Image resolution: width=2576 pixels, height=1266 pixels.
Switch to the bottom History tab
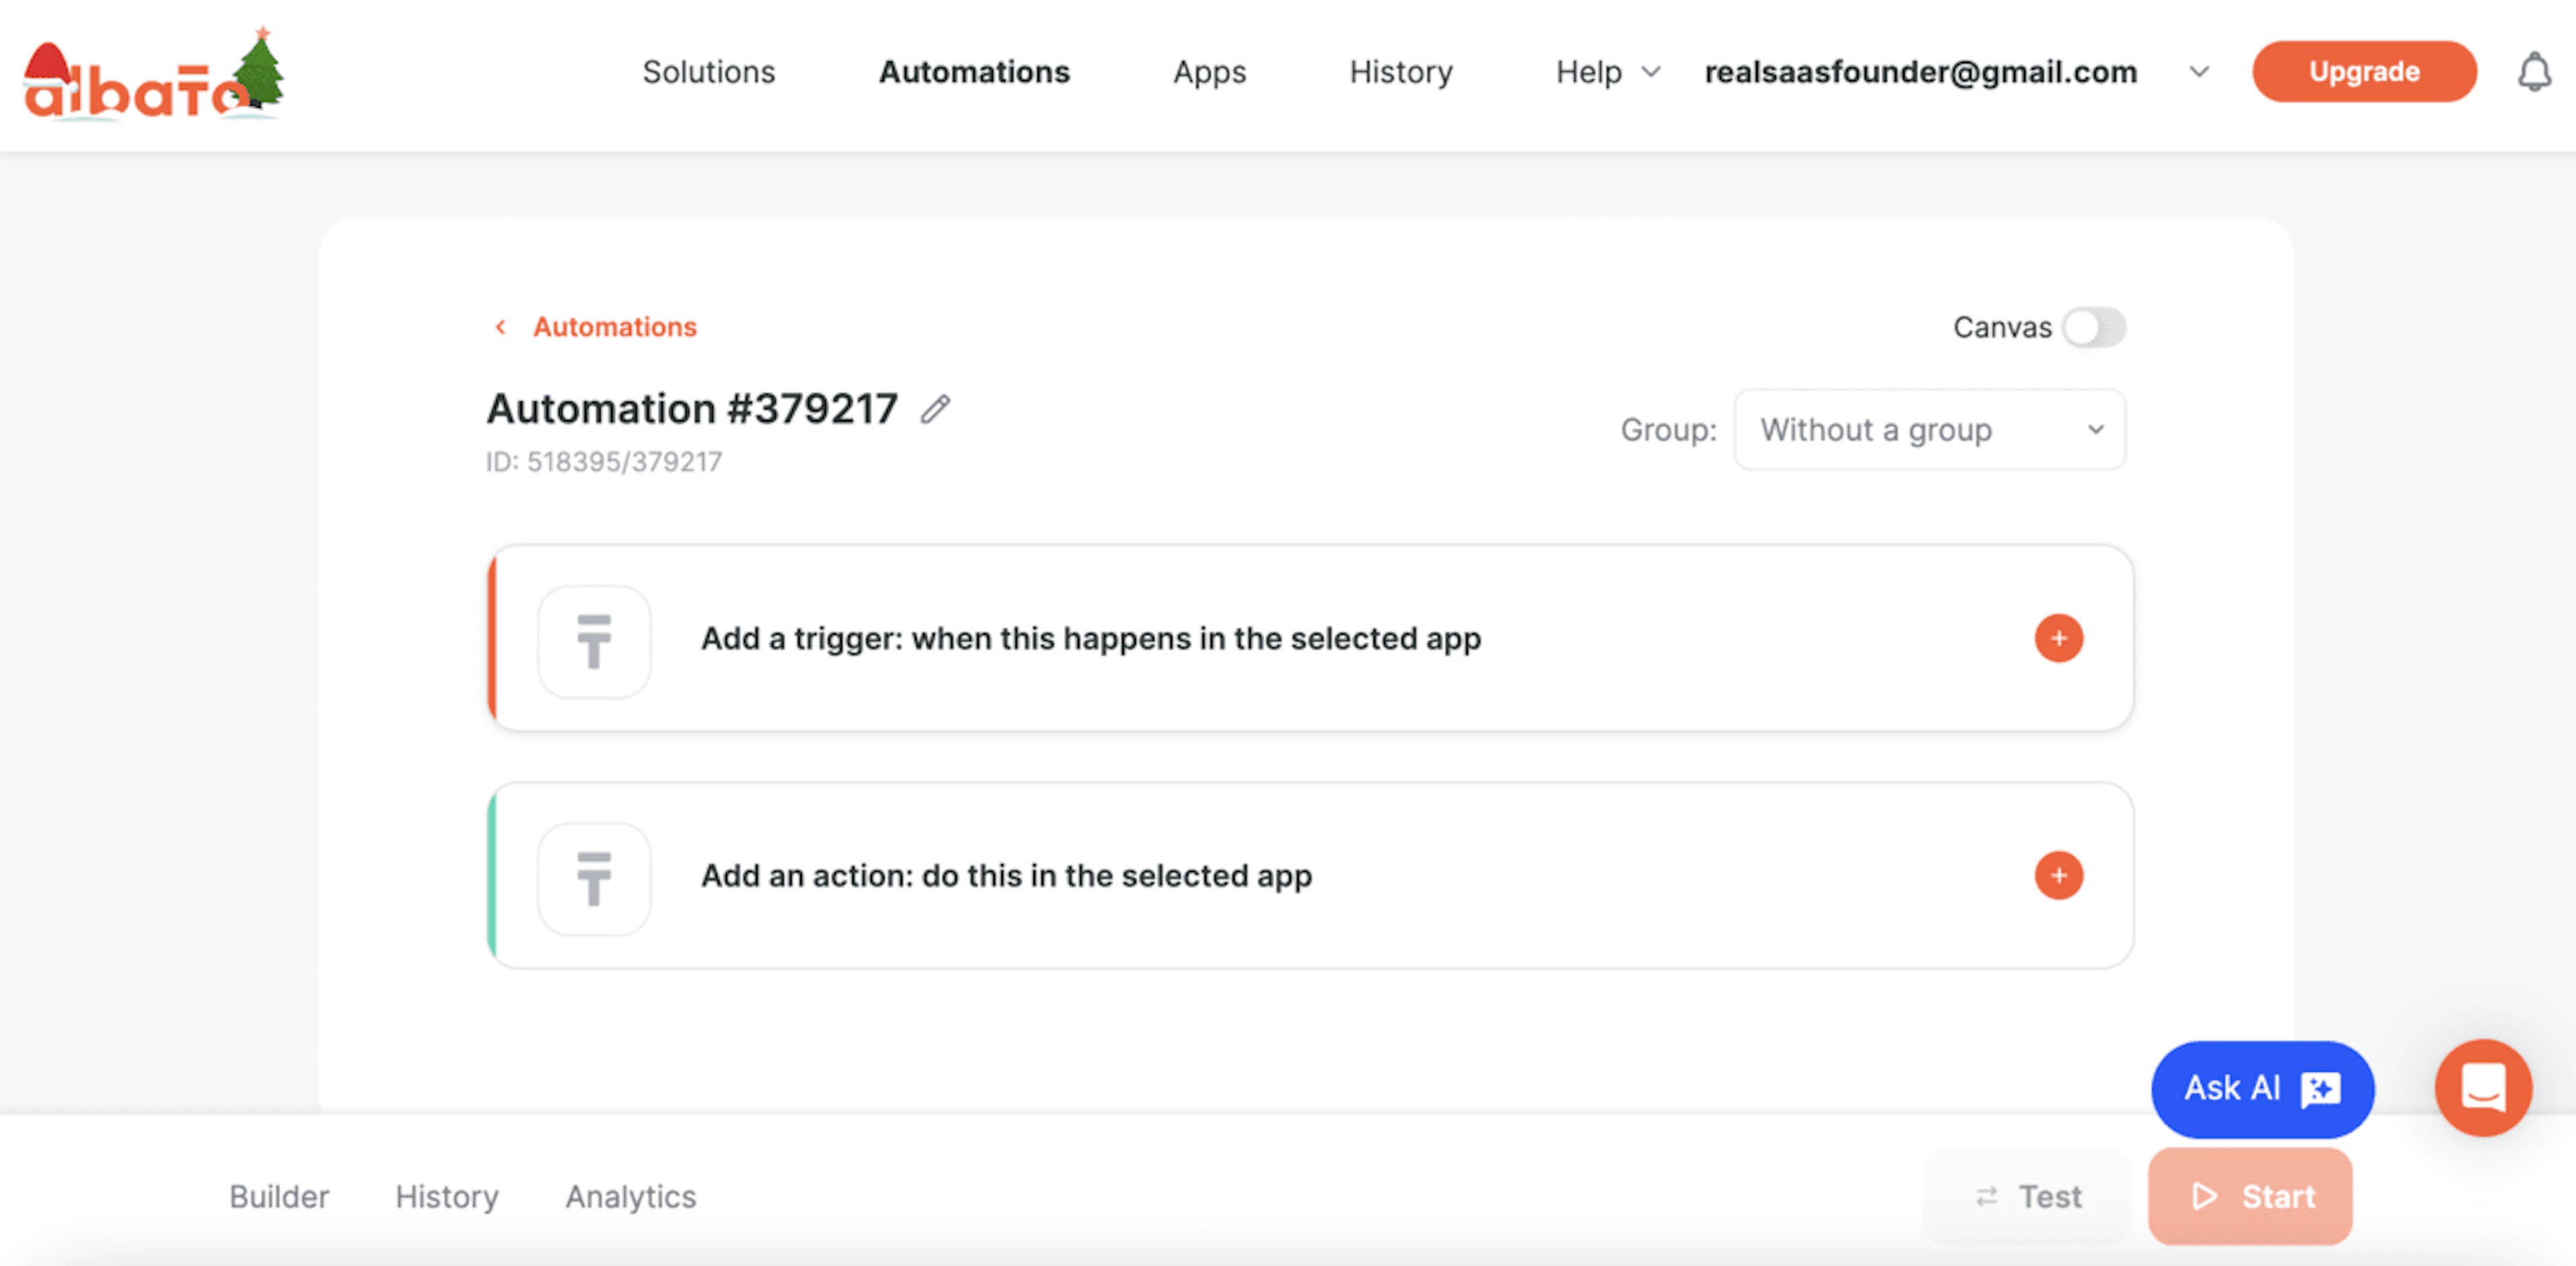446,1196
